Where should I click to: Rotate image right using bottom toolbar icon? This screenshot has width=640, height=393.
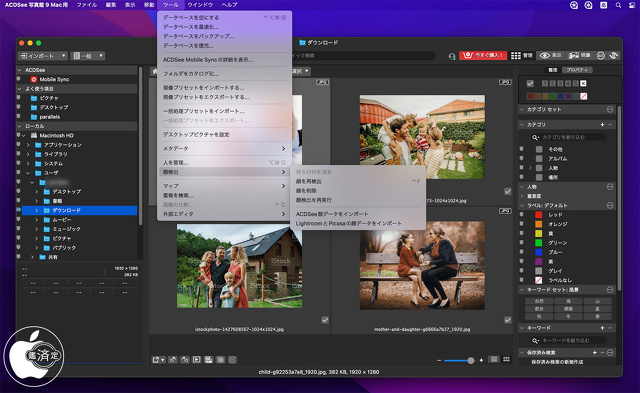coord(185,360)
